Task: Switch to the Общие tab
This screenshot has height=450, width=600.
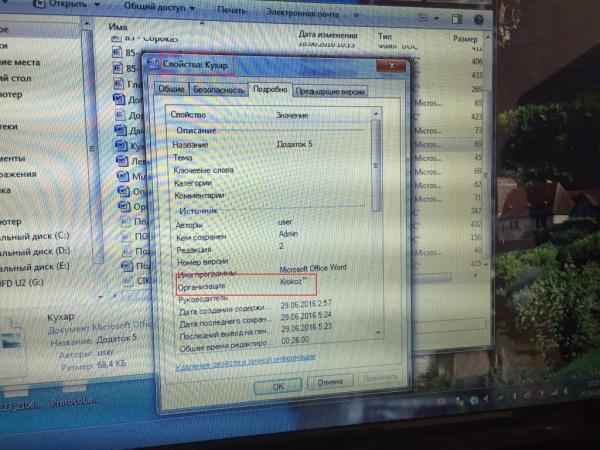Action: pyautogui.click(x=170, y=89)
